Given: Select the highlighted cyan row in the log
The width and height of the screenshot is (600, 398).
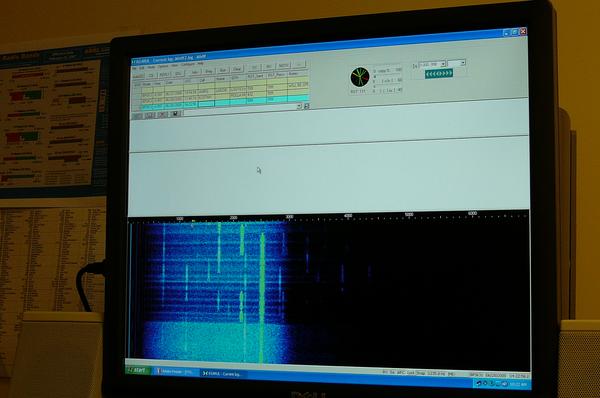Looking at the screenshot, I should click(x=226, y=103).
